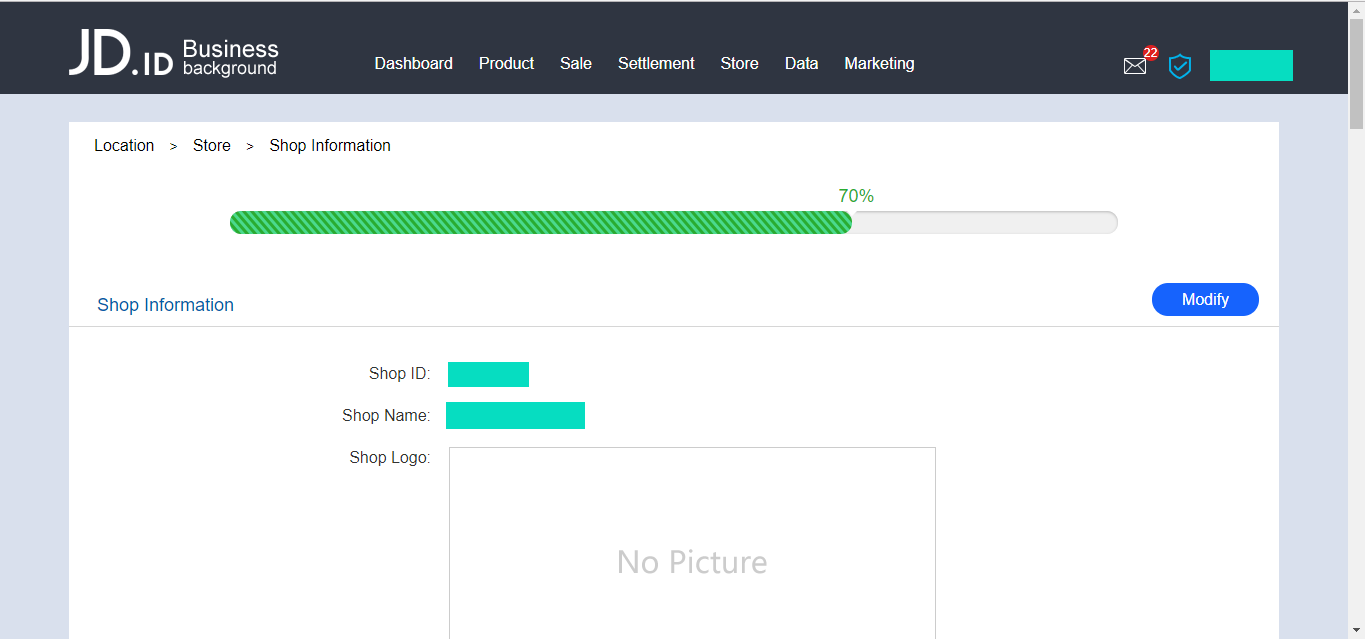The image size is (1365, 639).
Task: Open the Store breadcrumb link
Action: point(211,145)
